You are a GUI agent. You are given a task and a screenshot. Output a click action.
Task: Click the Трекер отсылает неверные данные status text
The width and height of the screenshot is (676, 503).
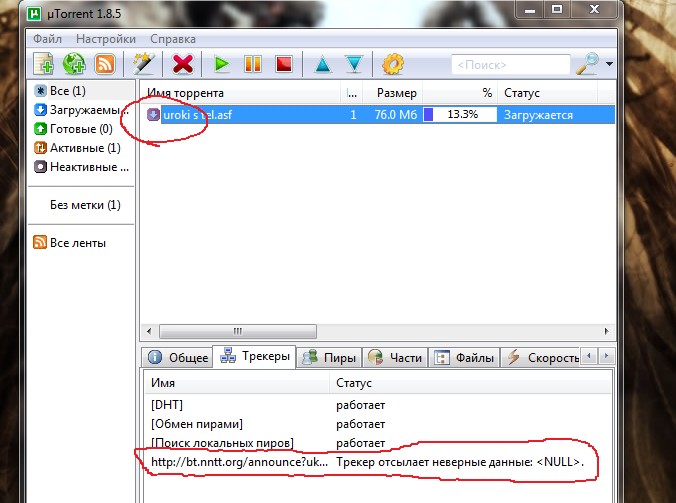pyautogui.click(x=460, y=462)
